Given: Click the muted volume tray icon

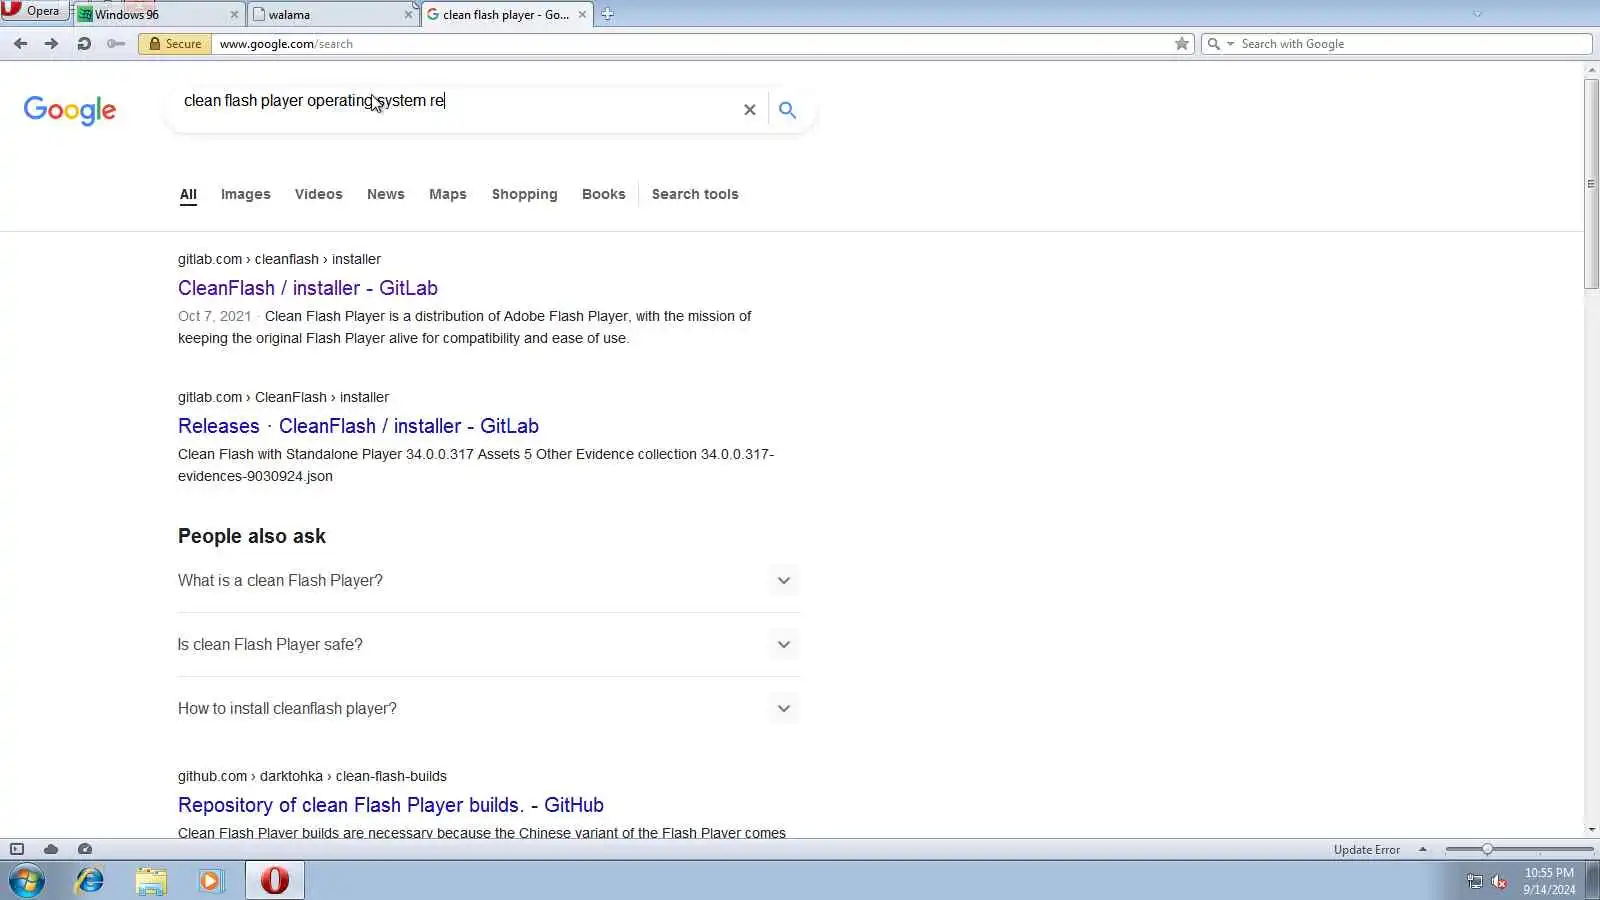Looking at the screenshot, I should pyautogui.click(x=1499, y=881).
